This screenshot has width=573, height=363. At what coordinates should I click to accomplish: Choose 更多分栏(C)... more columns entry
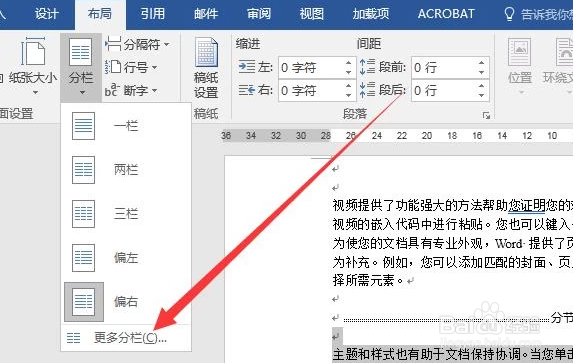[x=126, y=338]
